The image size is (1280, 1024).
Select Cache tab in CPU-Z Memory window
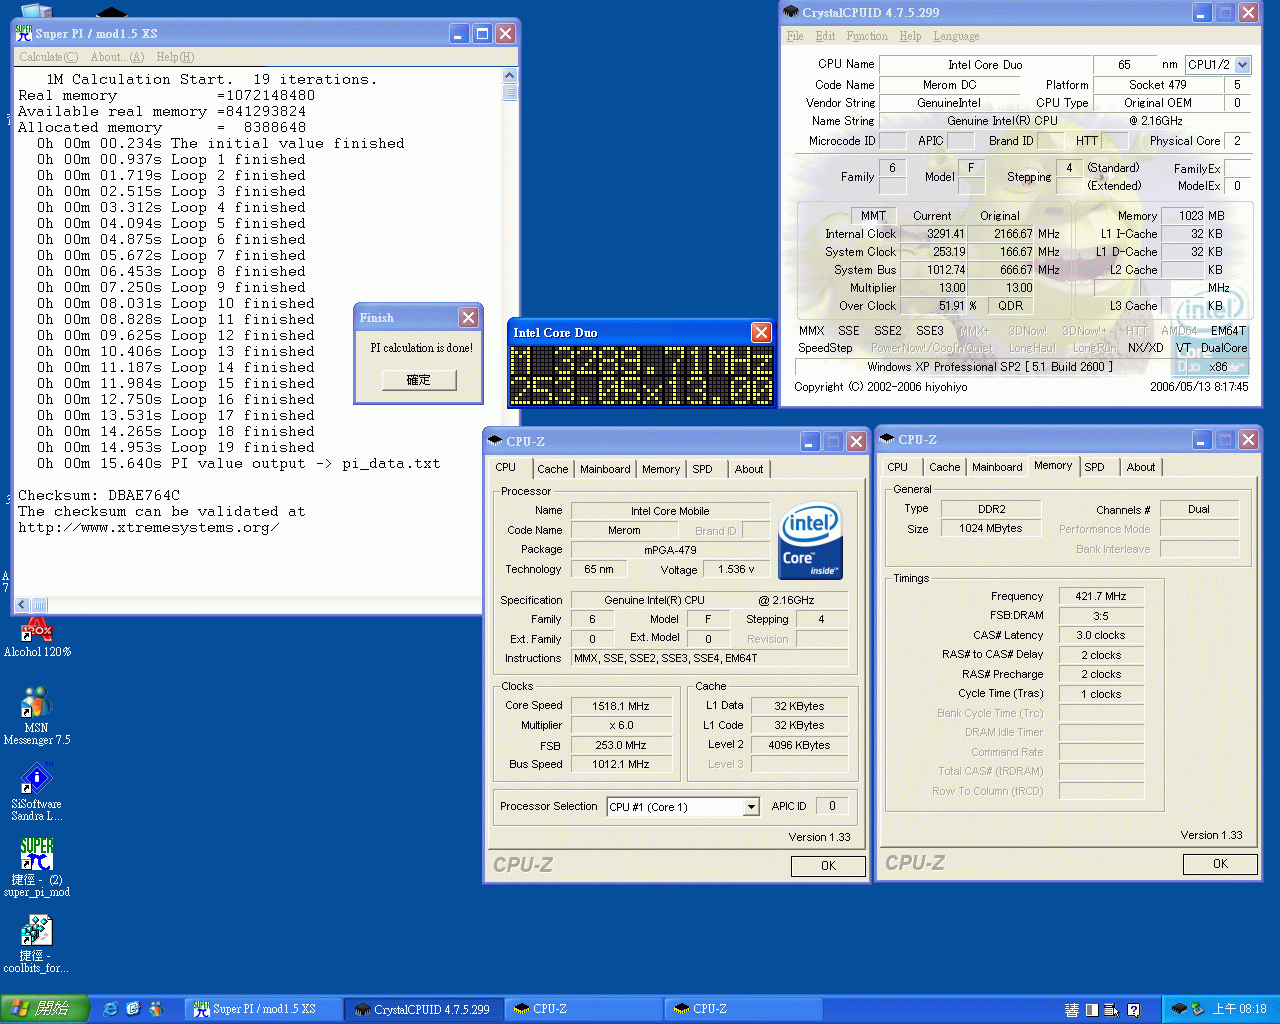(x=944, y=467)
